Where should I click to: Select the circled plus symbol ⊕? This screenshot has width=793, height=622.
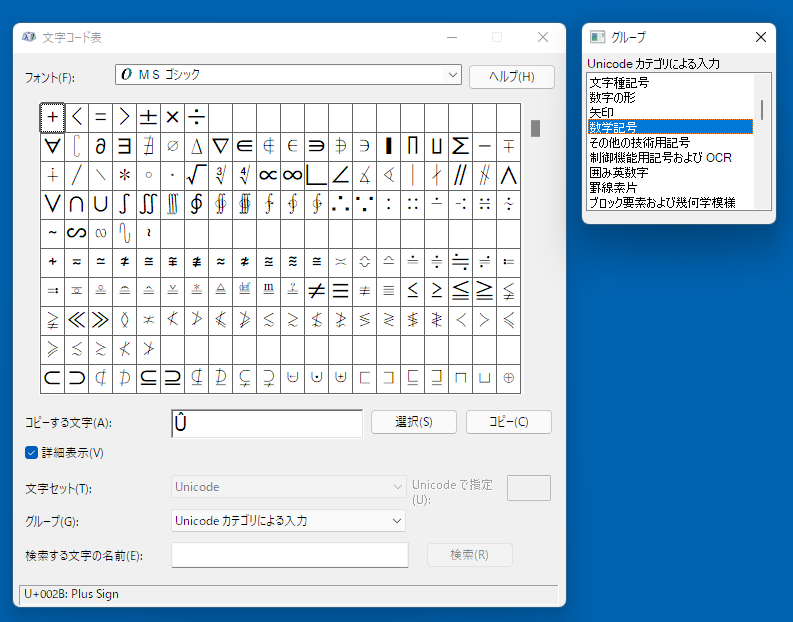pyautogui.click(x=508, y=378)
